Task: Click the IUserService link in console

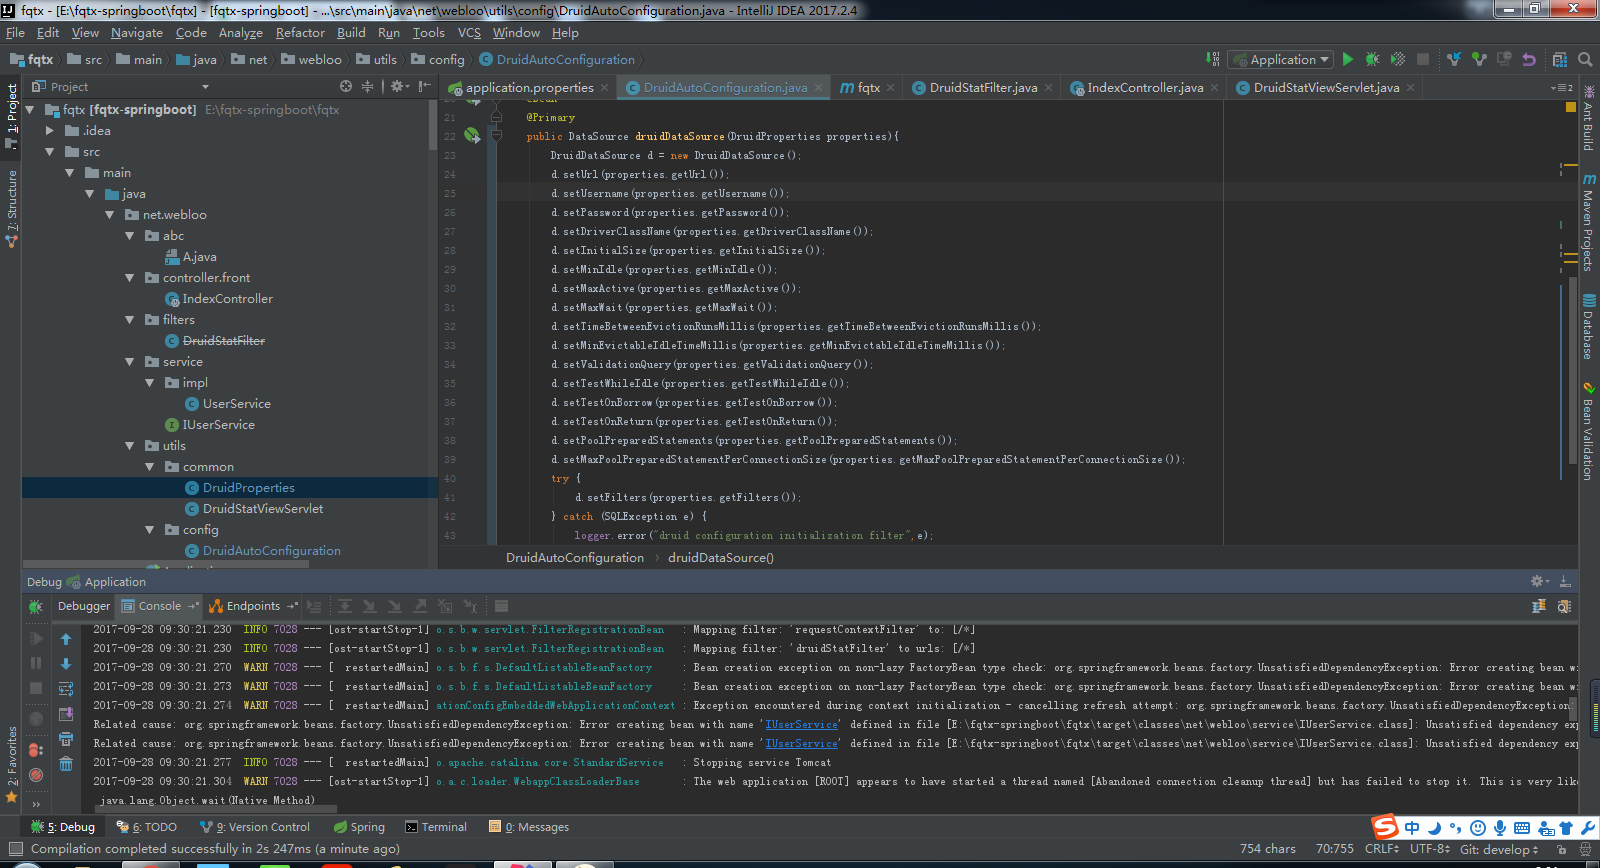Action: (x=801, y=725)
